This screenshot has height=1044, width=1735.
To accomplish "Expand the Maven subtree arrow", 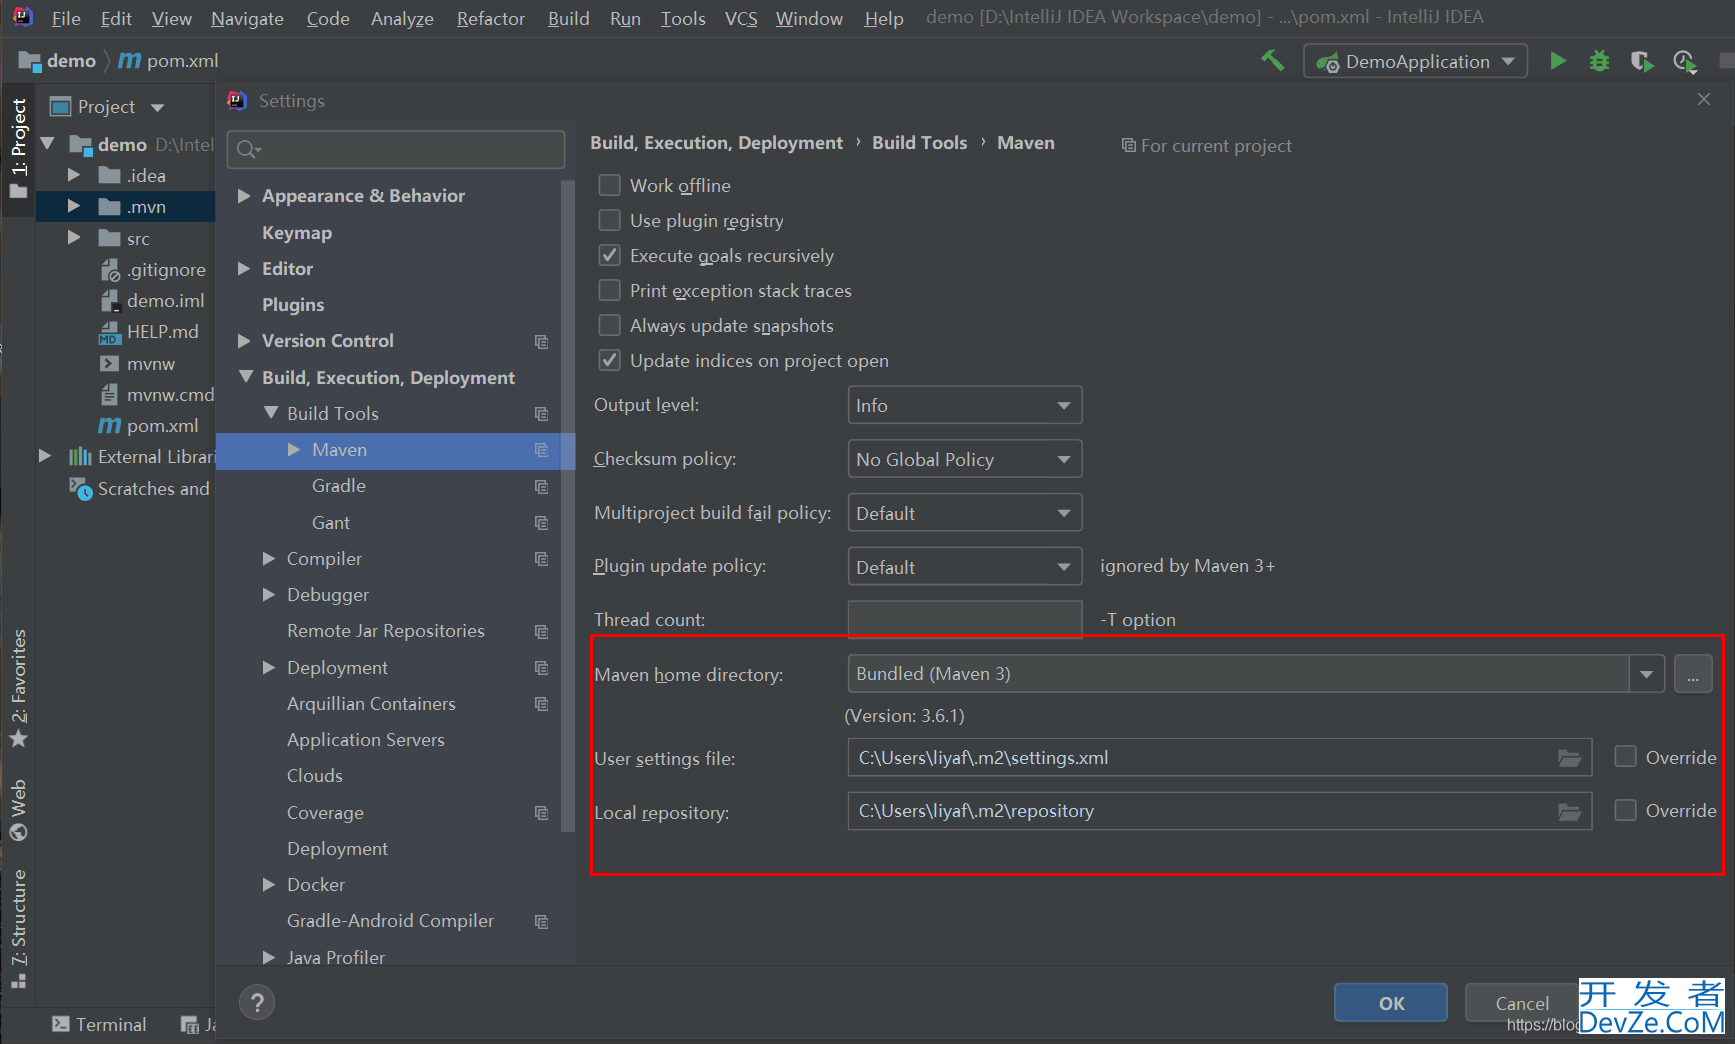I will tap(294, 450).
